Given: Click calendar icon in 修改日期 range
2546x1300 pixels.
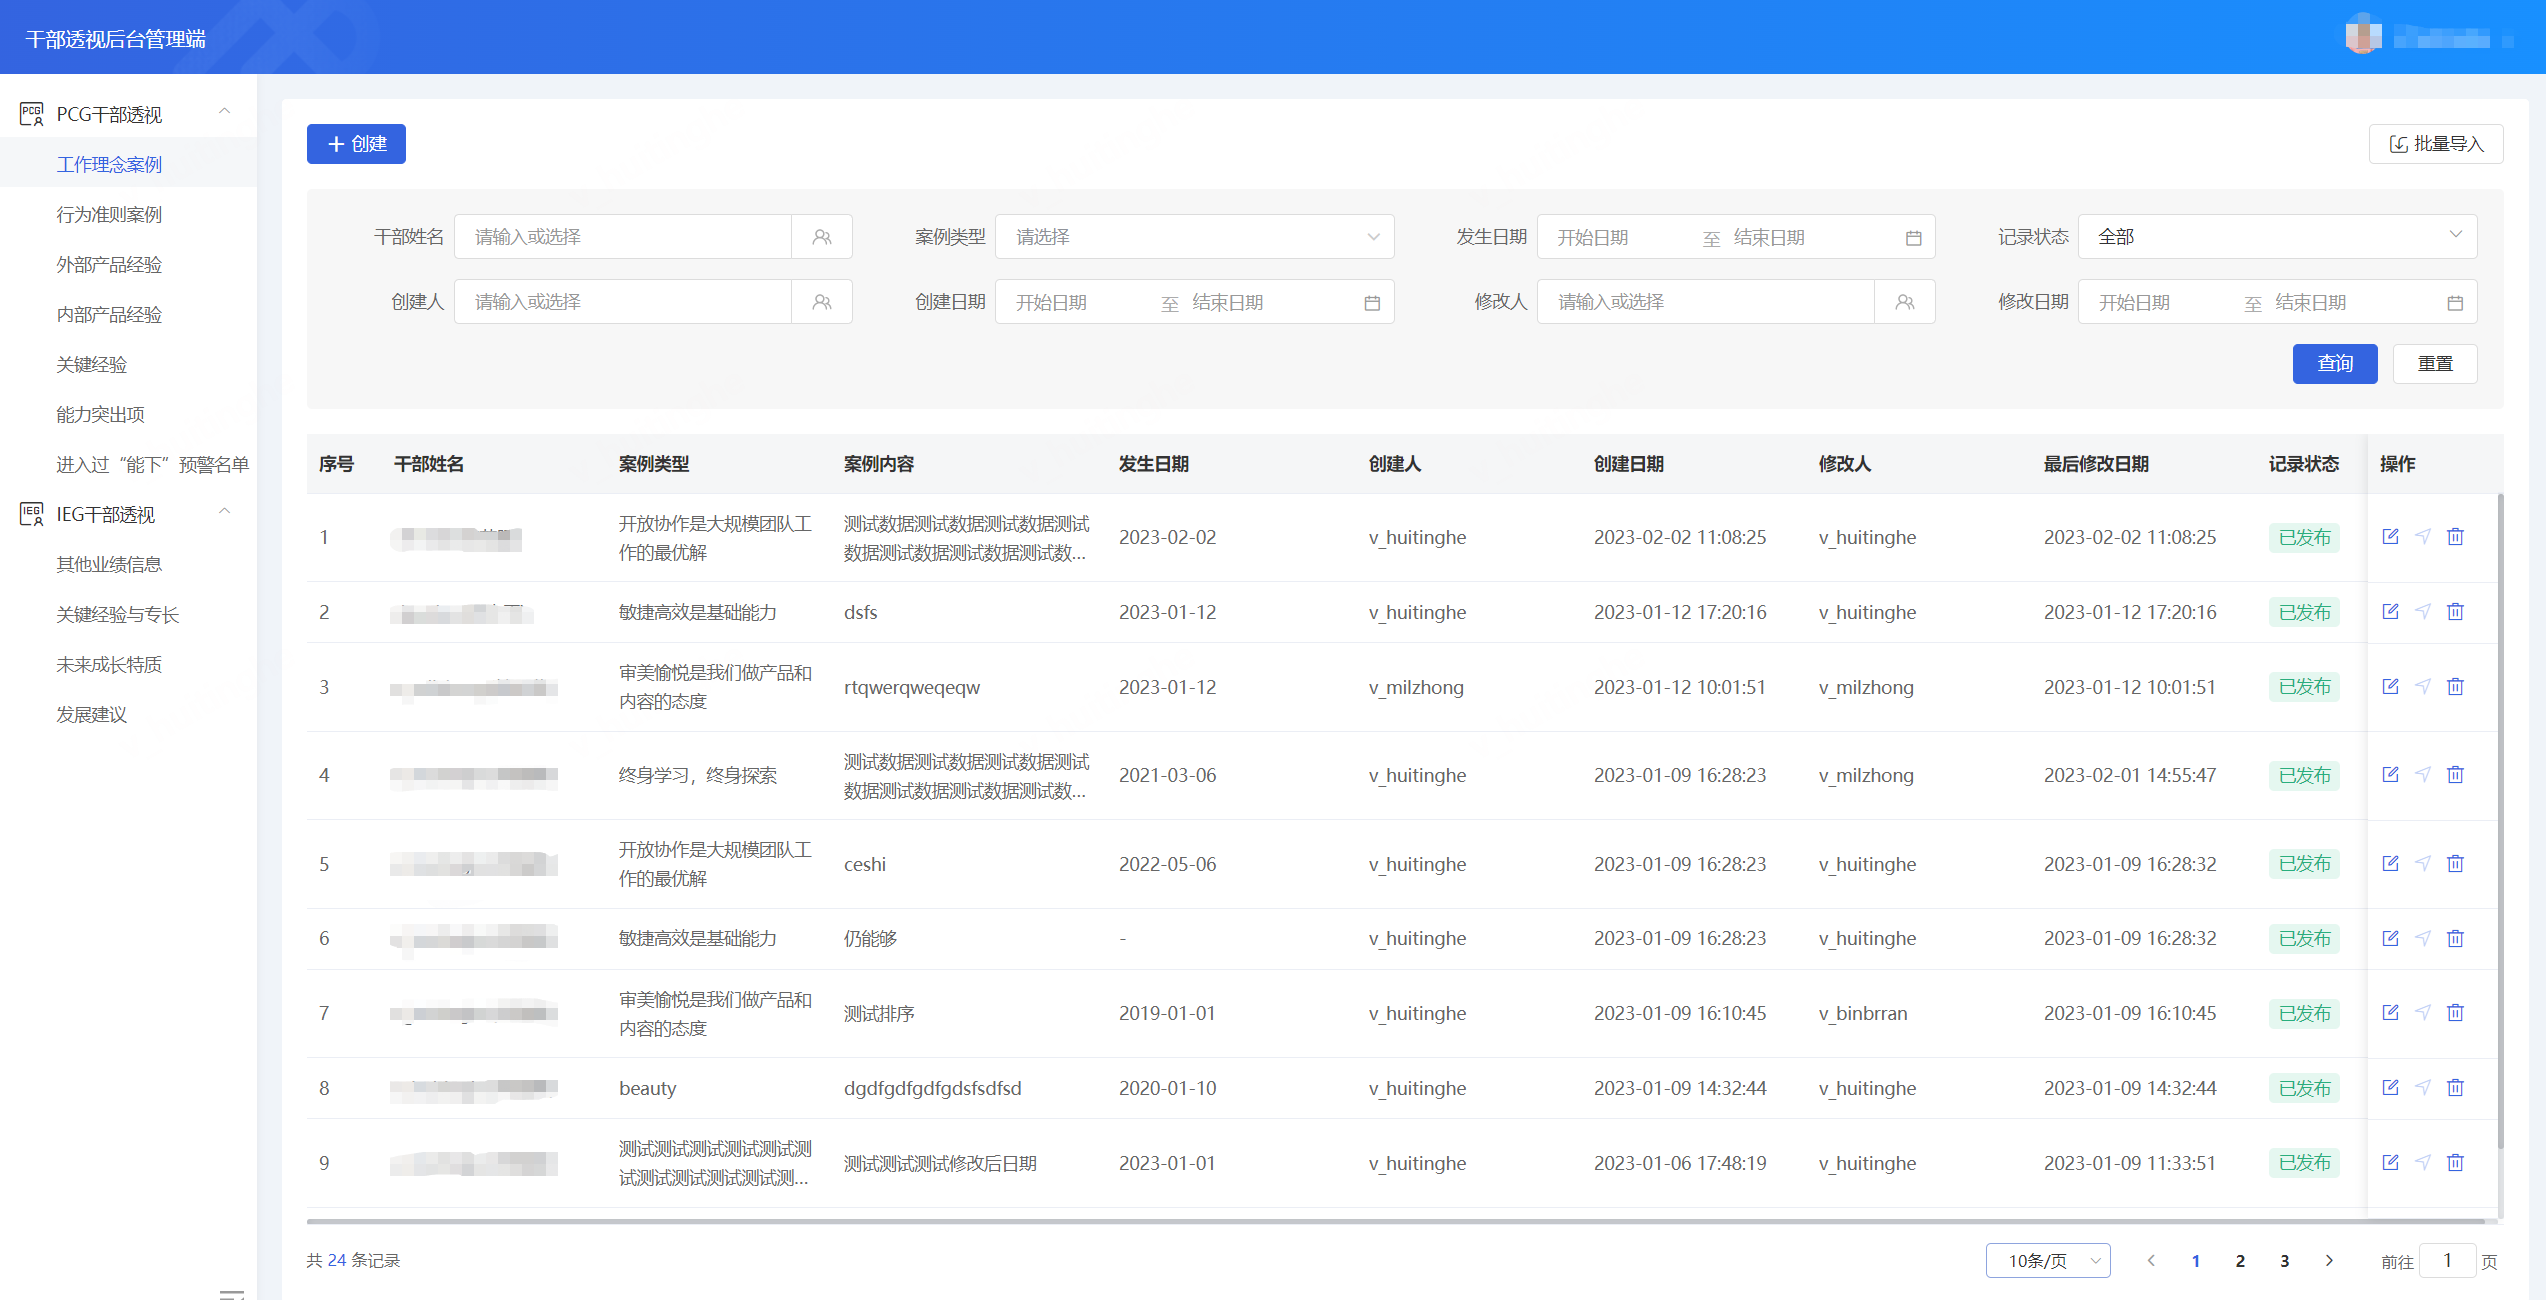Looking at the screenshot, I should (x=2455, y=303).
